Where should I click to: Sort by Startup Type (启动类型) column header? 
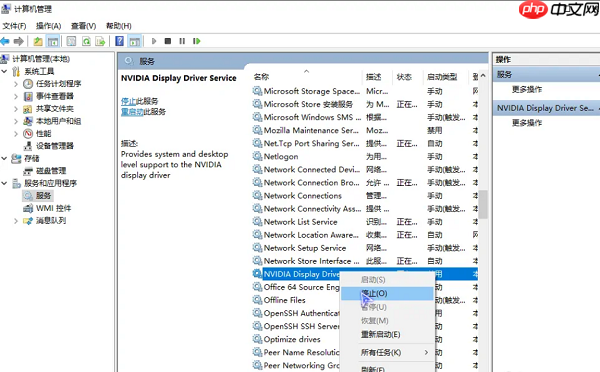[x=445, y=77]
